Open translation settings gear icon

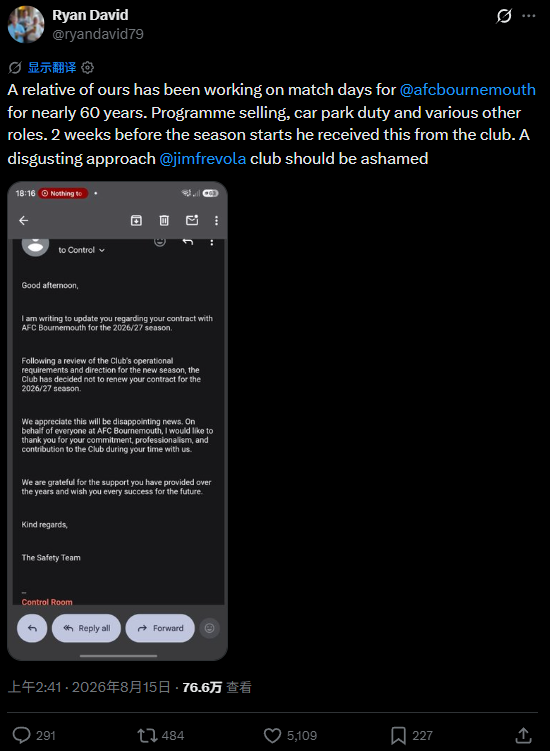click(87, 68)
